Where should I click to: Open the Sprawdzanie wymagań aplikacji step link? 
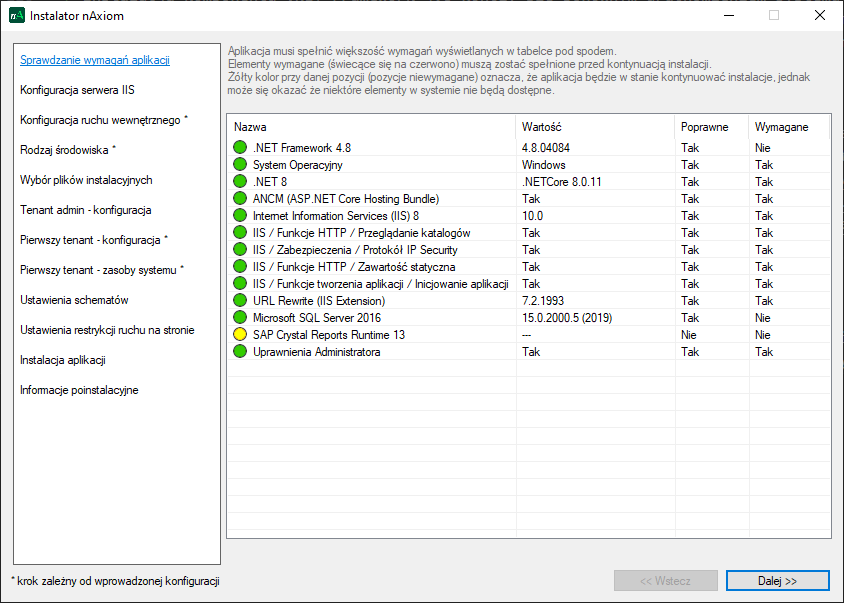point(95,60)
